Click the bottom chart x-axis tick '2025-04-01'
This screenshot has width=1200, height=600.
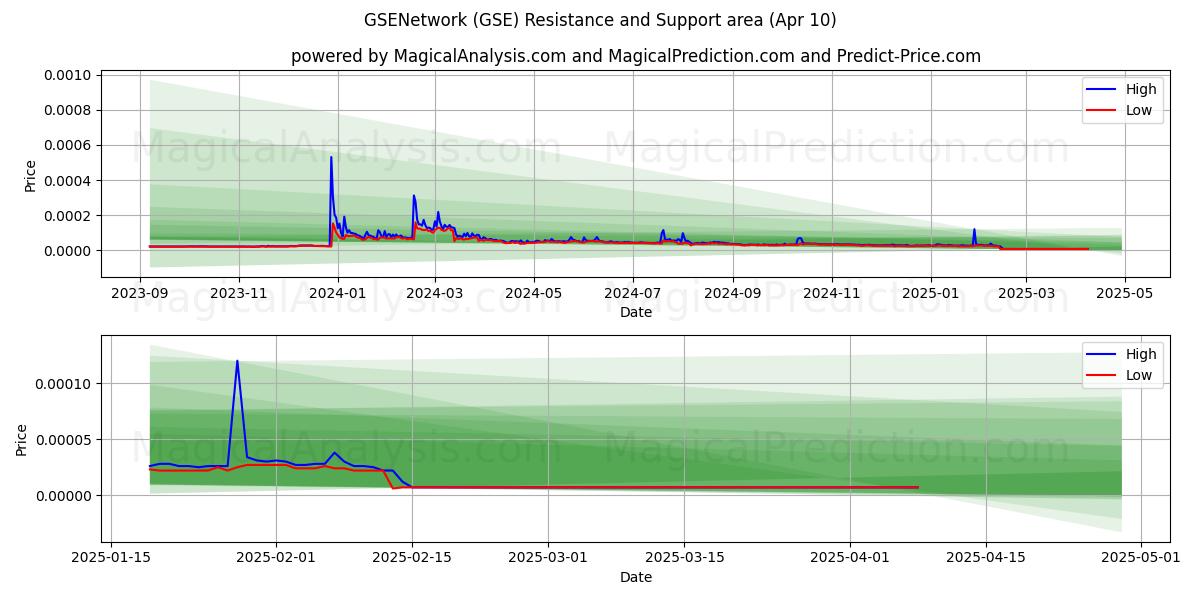(850, 558)
